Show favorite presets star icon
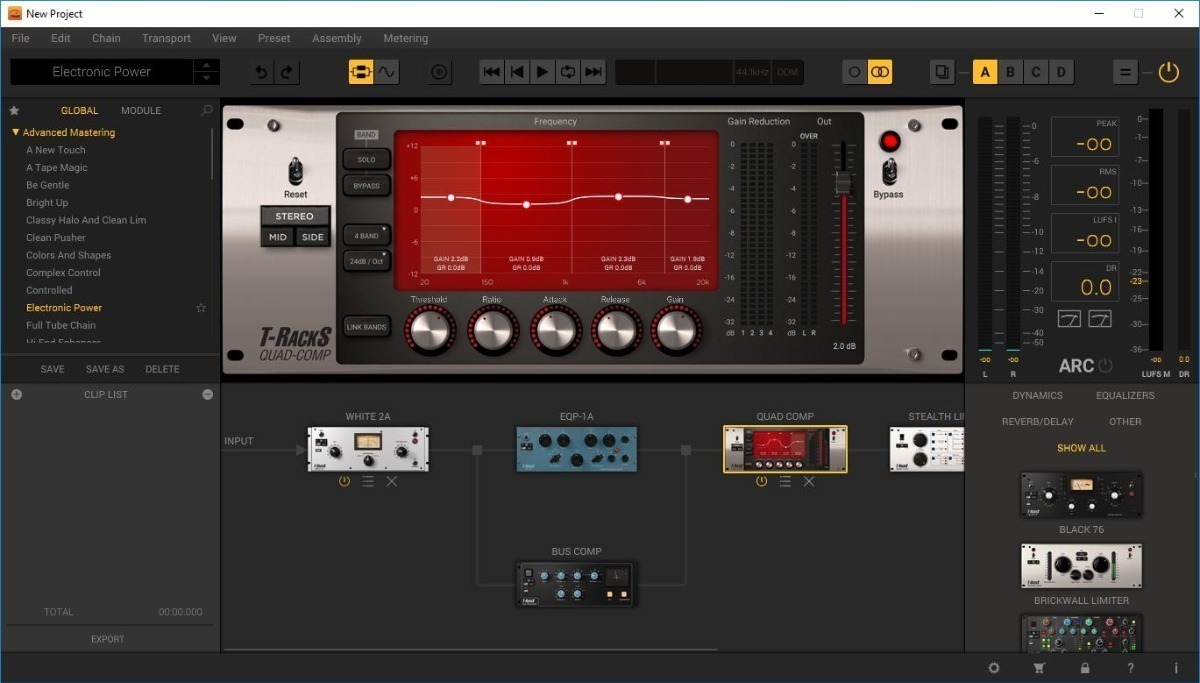 coord(14,111)
